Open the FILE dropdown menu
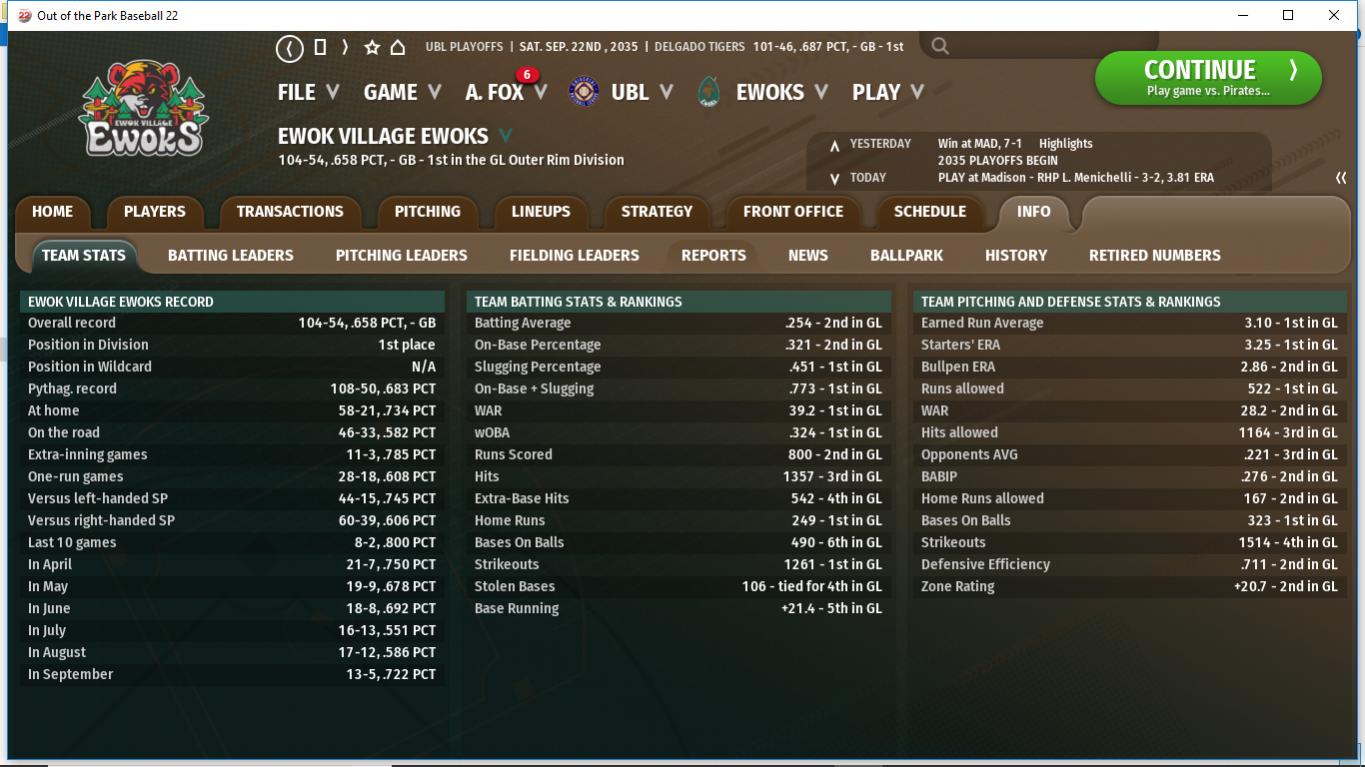The width and height of the screenshot is (1365, 767). point(308,92)
